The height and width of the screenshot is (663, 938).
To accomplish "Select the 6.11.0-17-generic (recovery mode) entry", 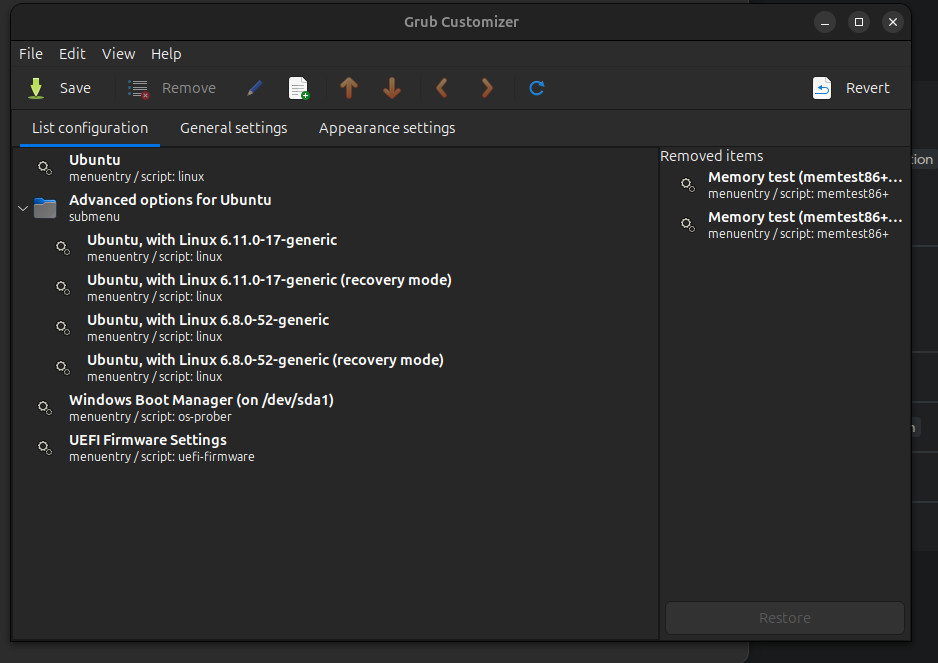I will pyautogui.click(x=335, y=288).
